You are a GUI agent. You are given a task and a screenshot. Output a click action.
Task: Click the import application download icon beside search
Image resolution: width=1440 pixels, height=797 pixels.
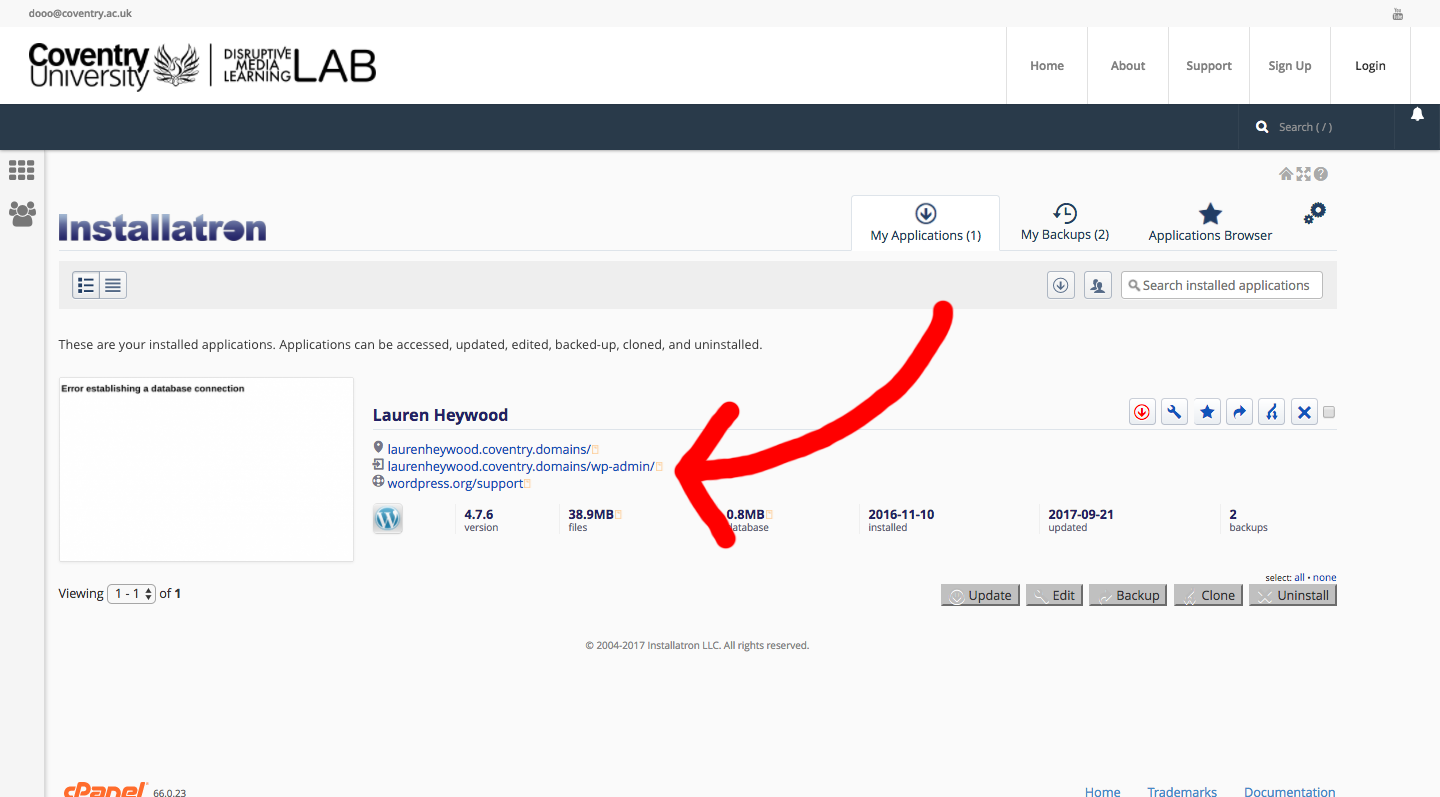click(x=1060, y=285)
